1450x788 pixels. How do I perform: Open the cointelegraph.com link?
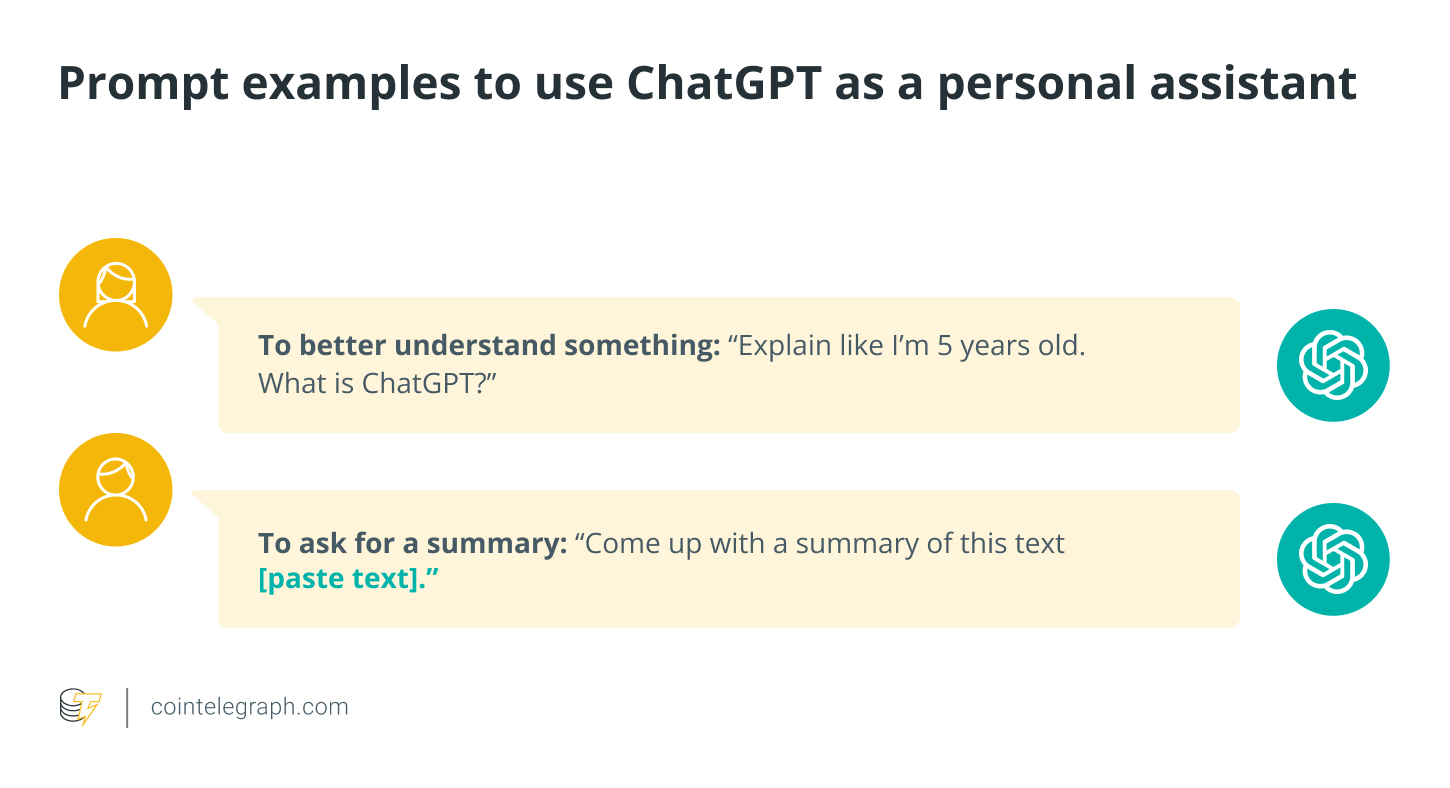click(x=249, y=707)
